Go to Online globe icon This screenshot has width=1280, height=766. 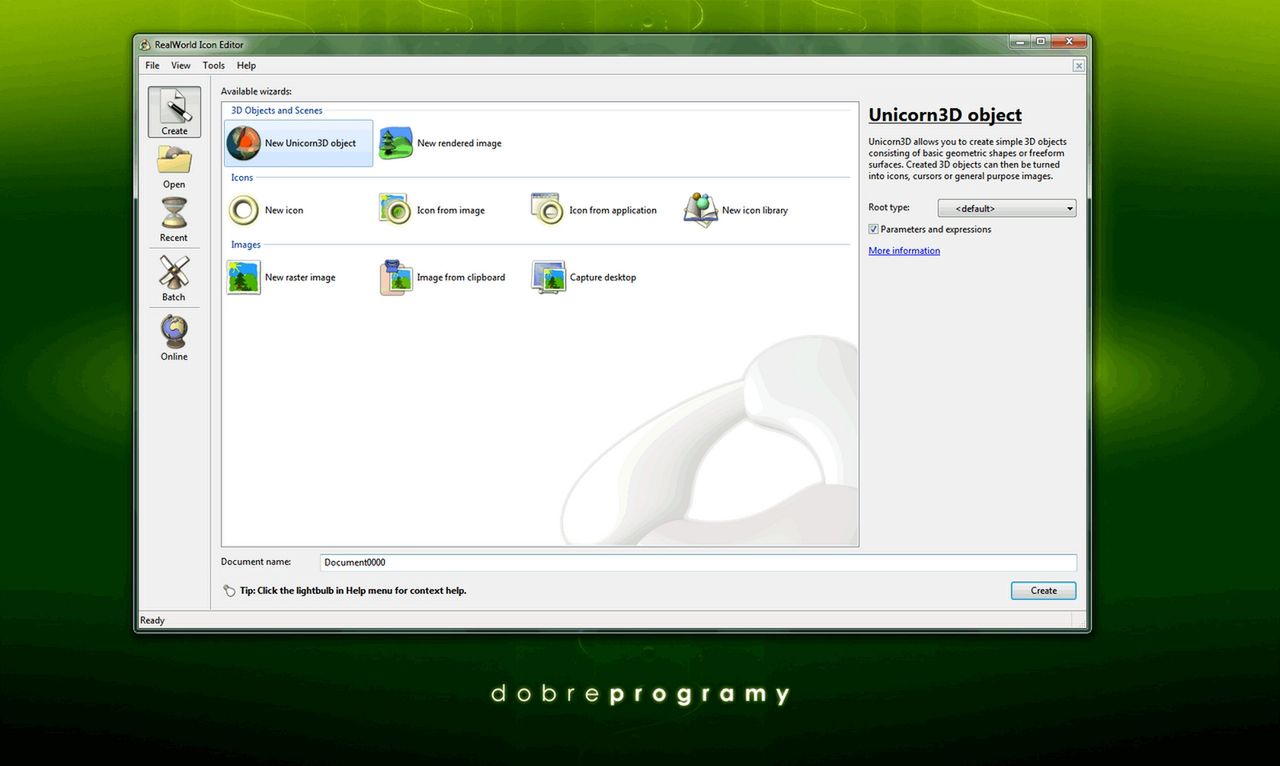174,337
